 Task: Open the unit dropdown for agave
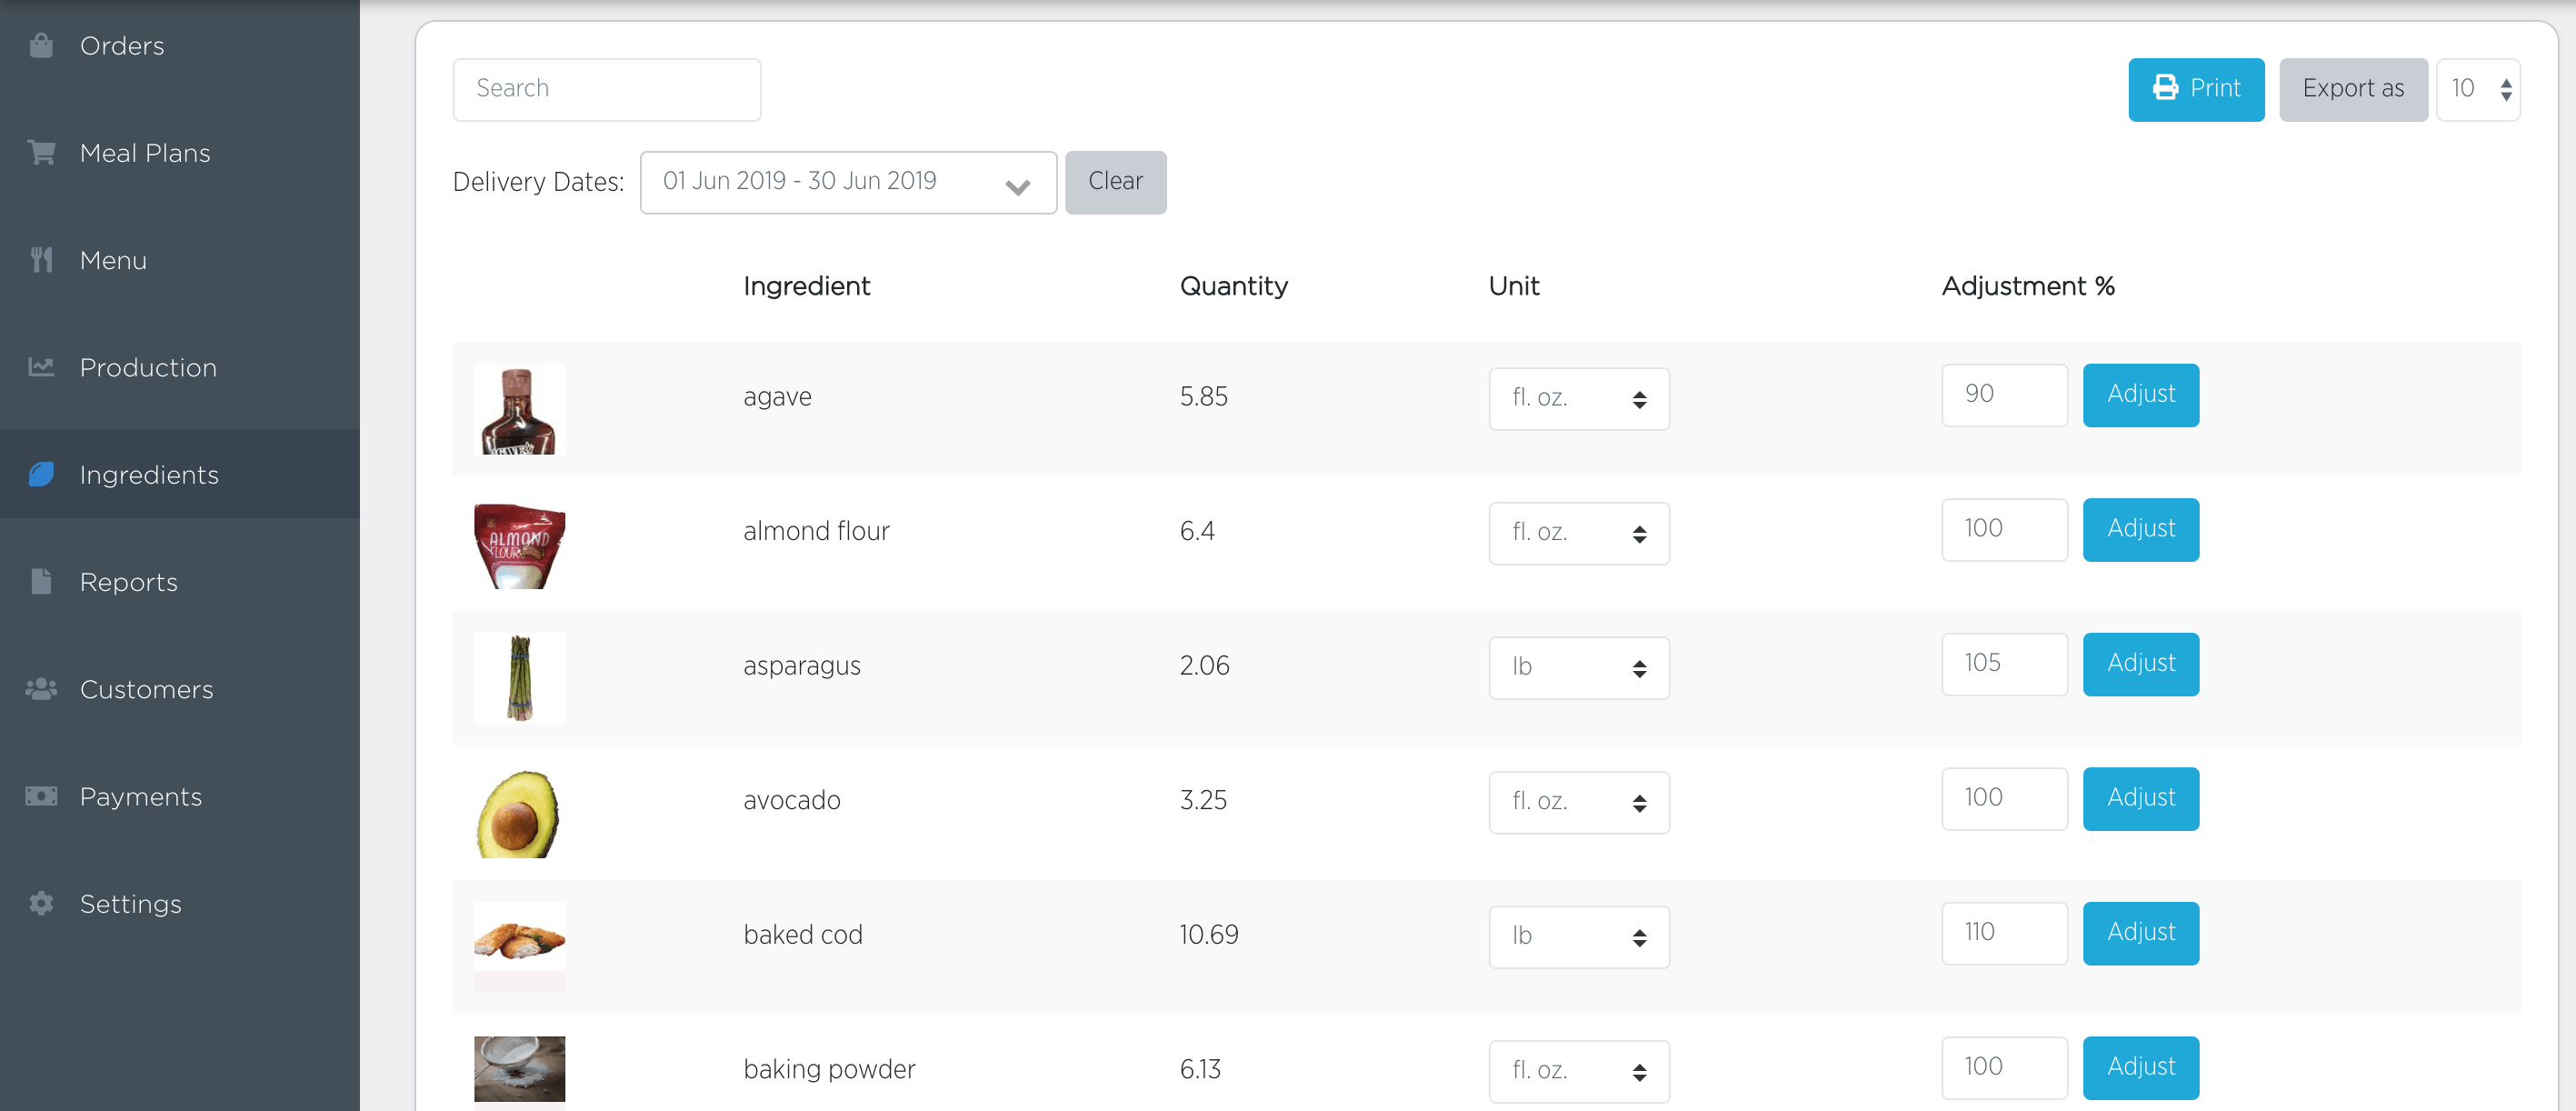coord(1578,398)
